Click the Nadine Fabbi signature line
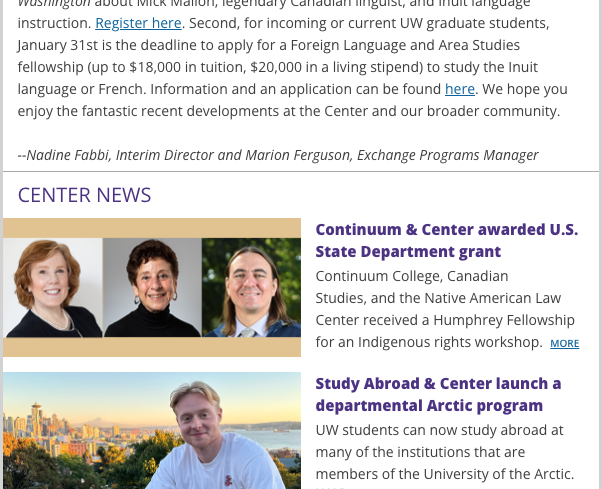This screenshot has height=489, width=602. click(278, 155)
